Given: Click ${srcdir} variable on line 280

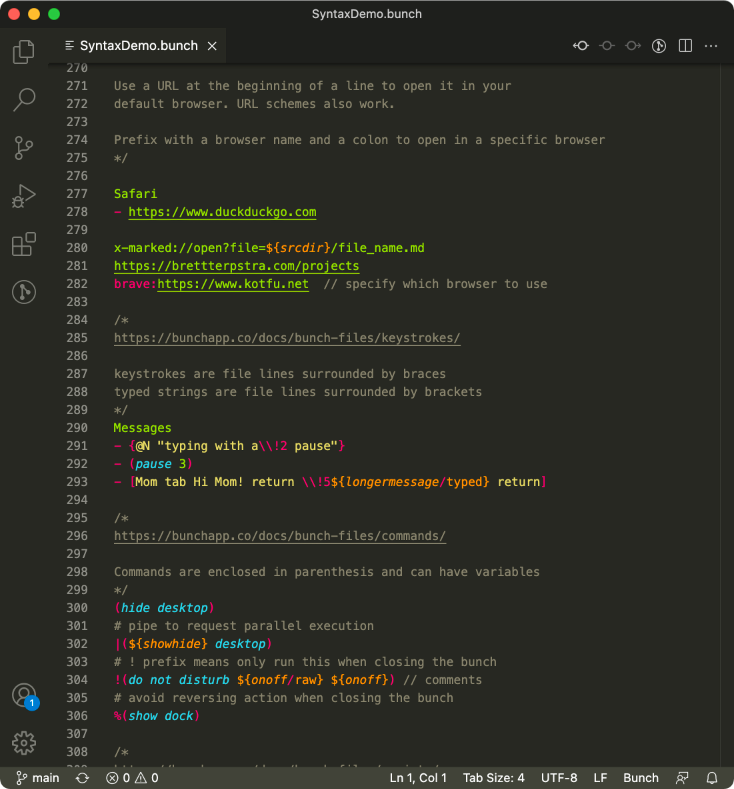Looking at the screenshot, I should point(298,248).
